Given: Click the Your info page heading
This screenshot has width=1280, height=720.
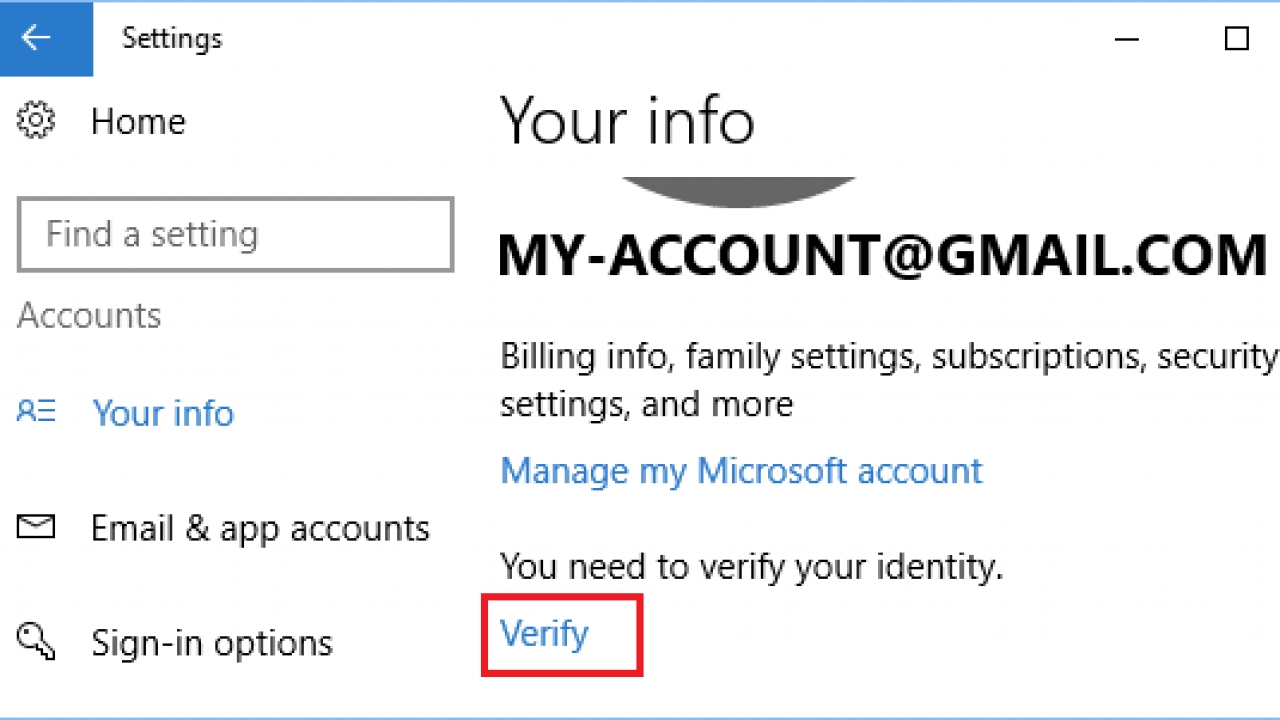Looking at the screenshot, I should [x=627, y=120].
